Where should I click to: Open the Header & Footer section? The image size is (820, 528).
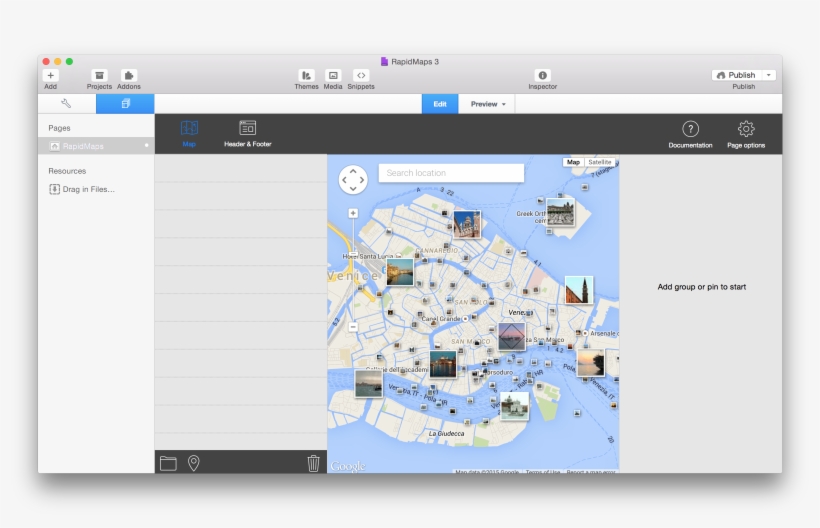coord(247,133)
